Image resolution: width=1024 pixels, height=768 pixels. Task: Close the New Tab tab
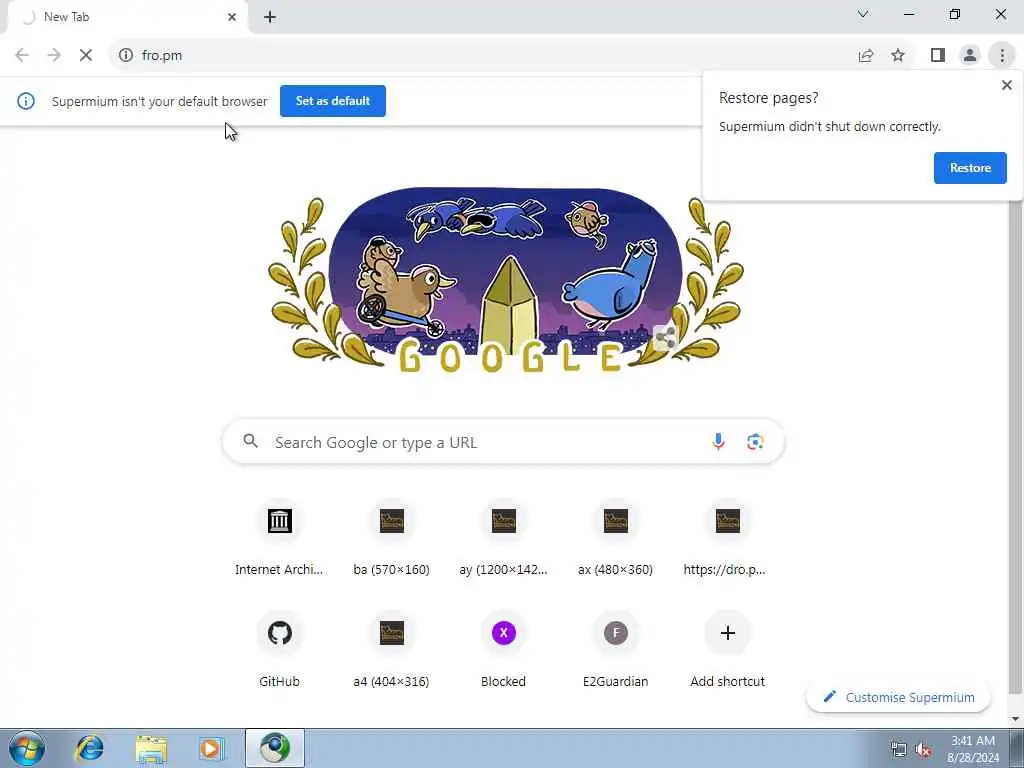tap(232, 17)
